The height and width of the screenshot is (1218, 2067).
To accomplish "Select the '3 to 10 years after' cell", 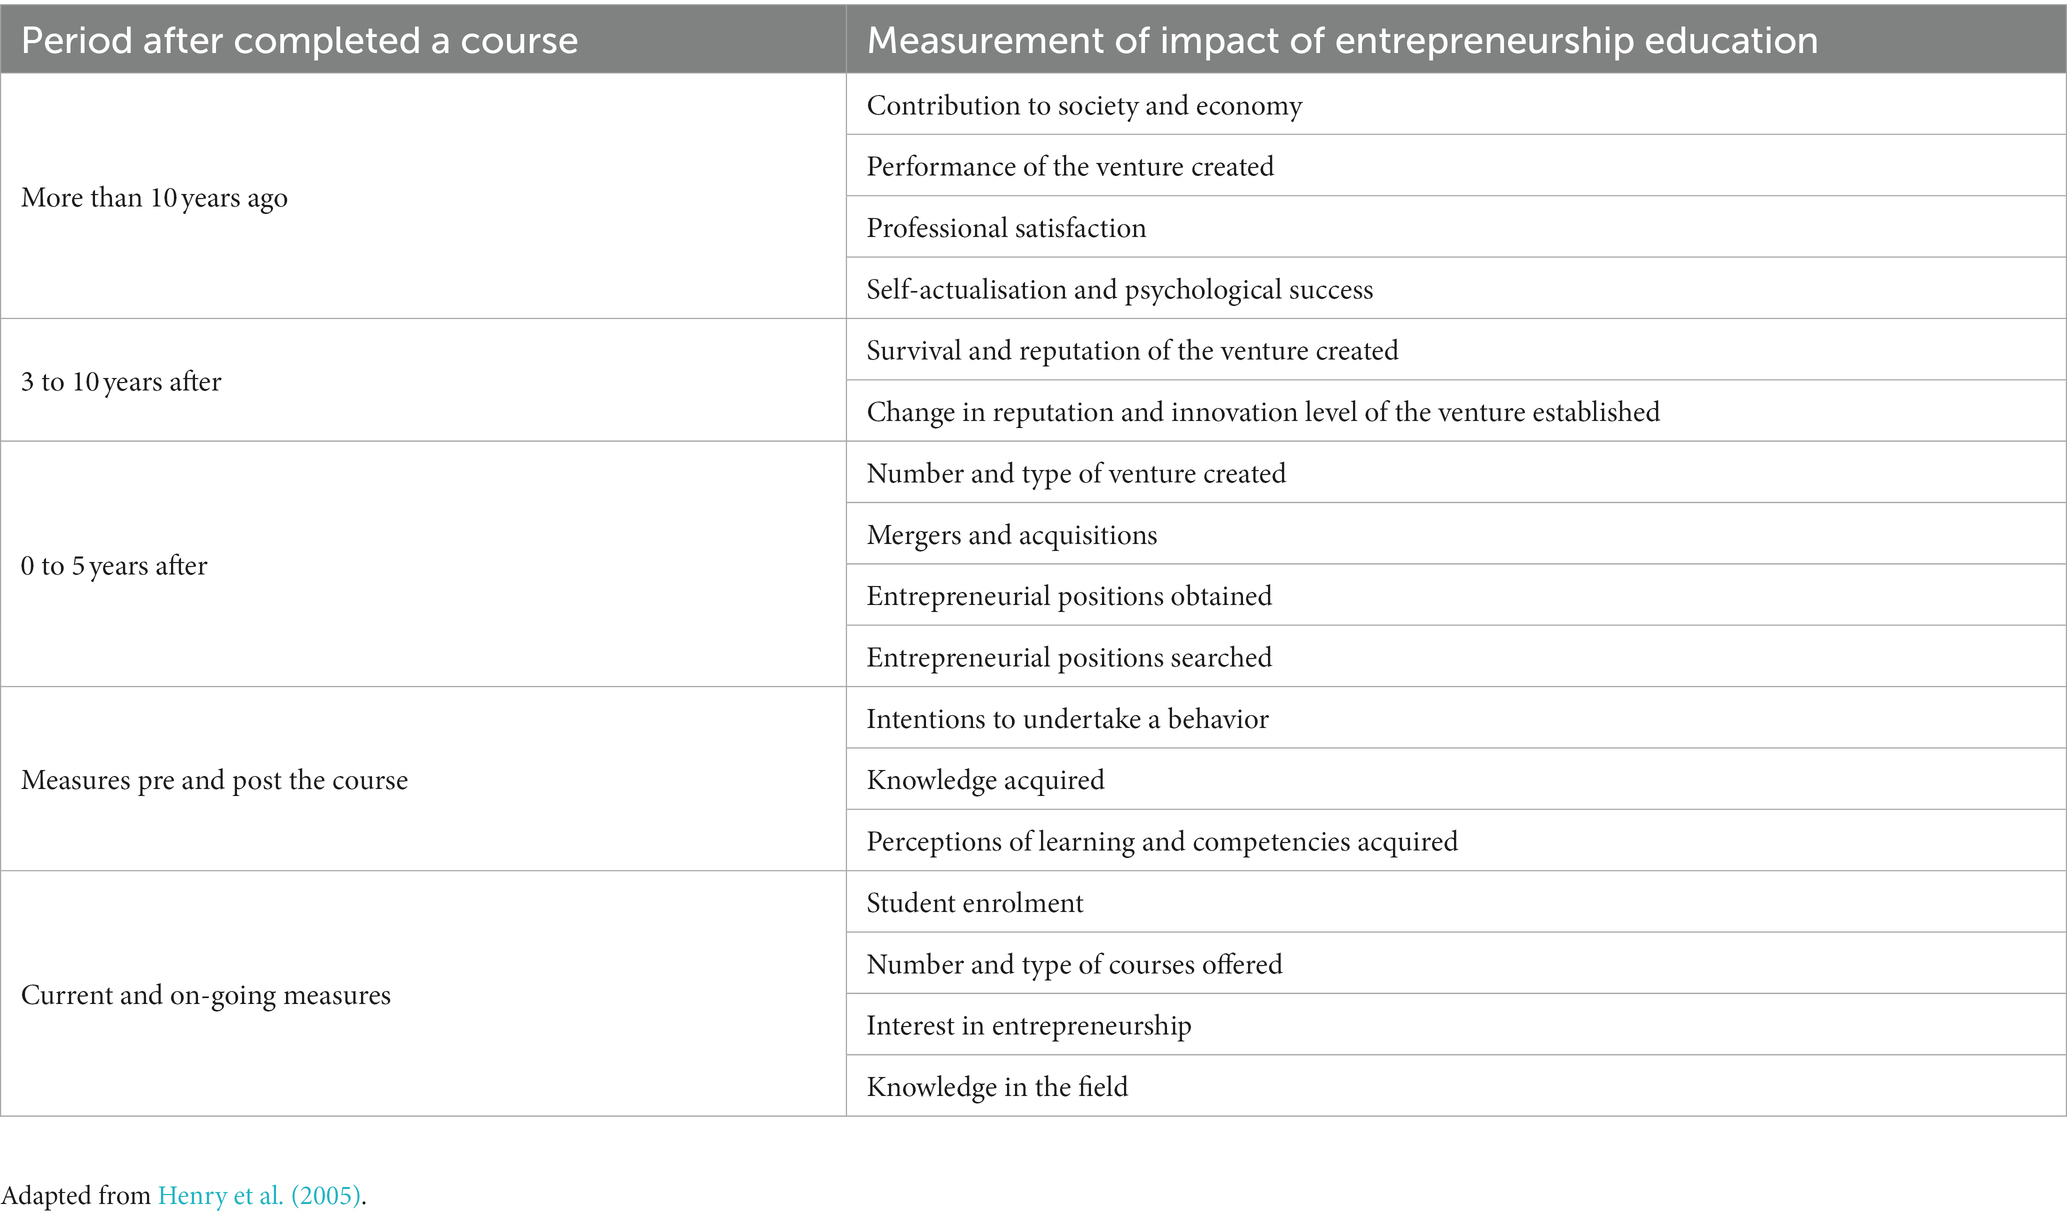I will (x=423, y=380).
